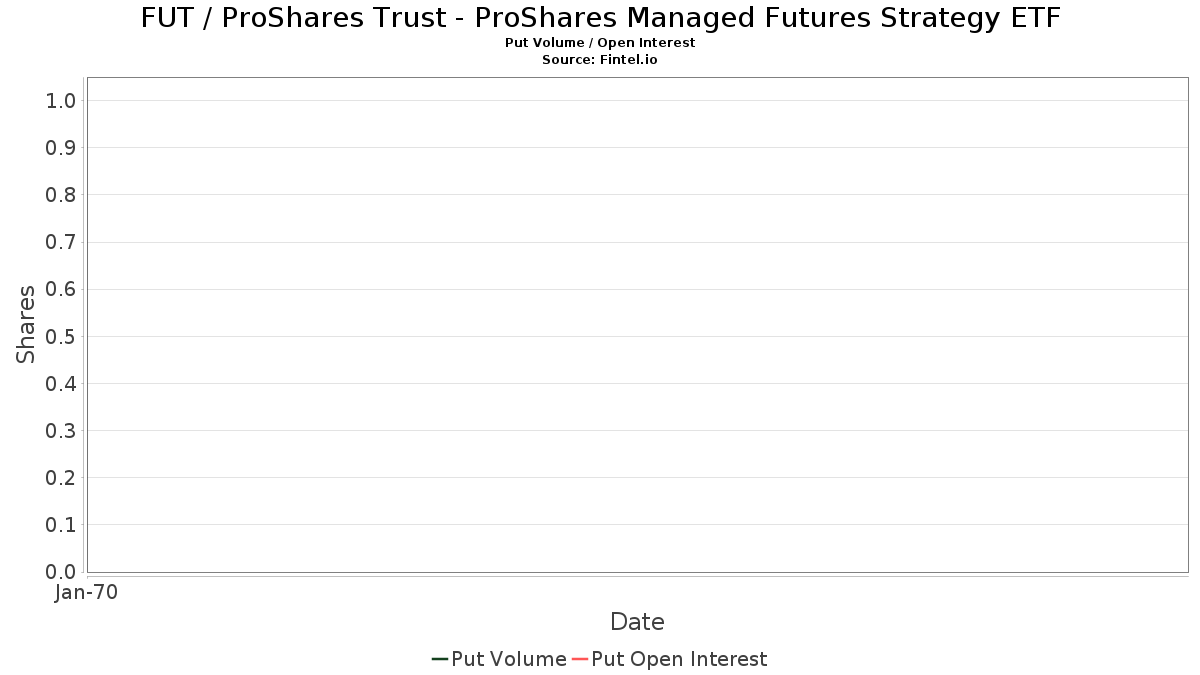Image resolution: width=1200 pixels, height=675 pixels.
Task: Click the dark green Put Volume line swatch
Action: [x=439, y=659]
